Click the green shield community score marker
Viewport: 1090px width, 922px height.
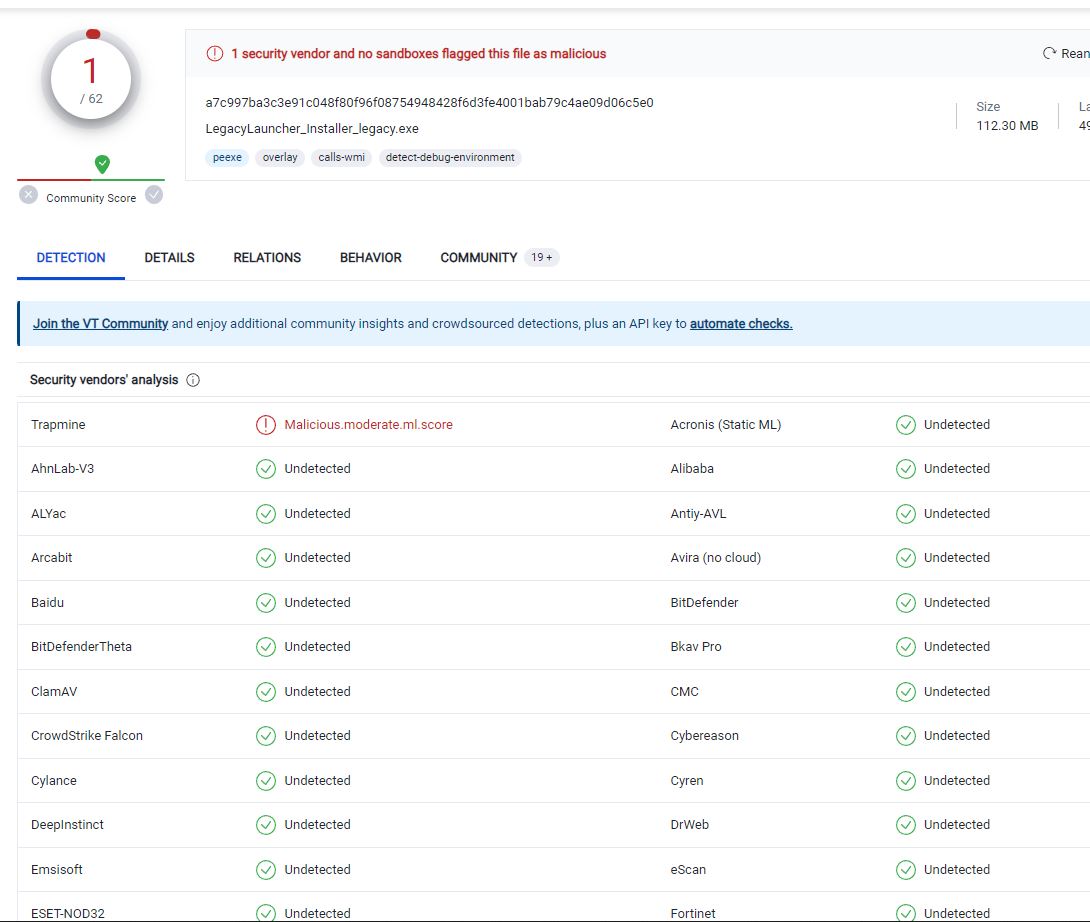[102, 164]
